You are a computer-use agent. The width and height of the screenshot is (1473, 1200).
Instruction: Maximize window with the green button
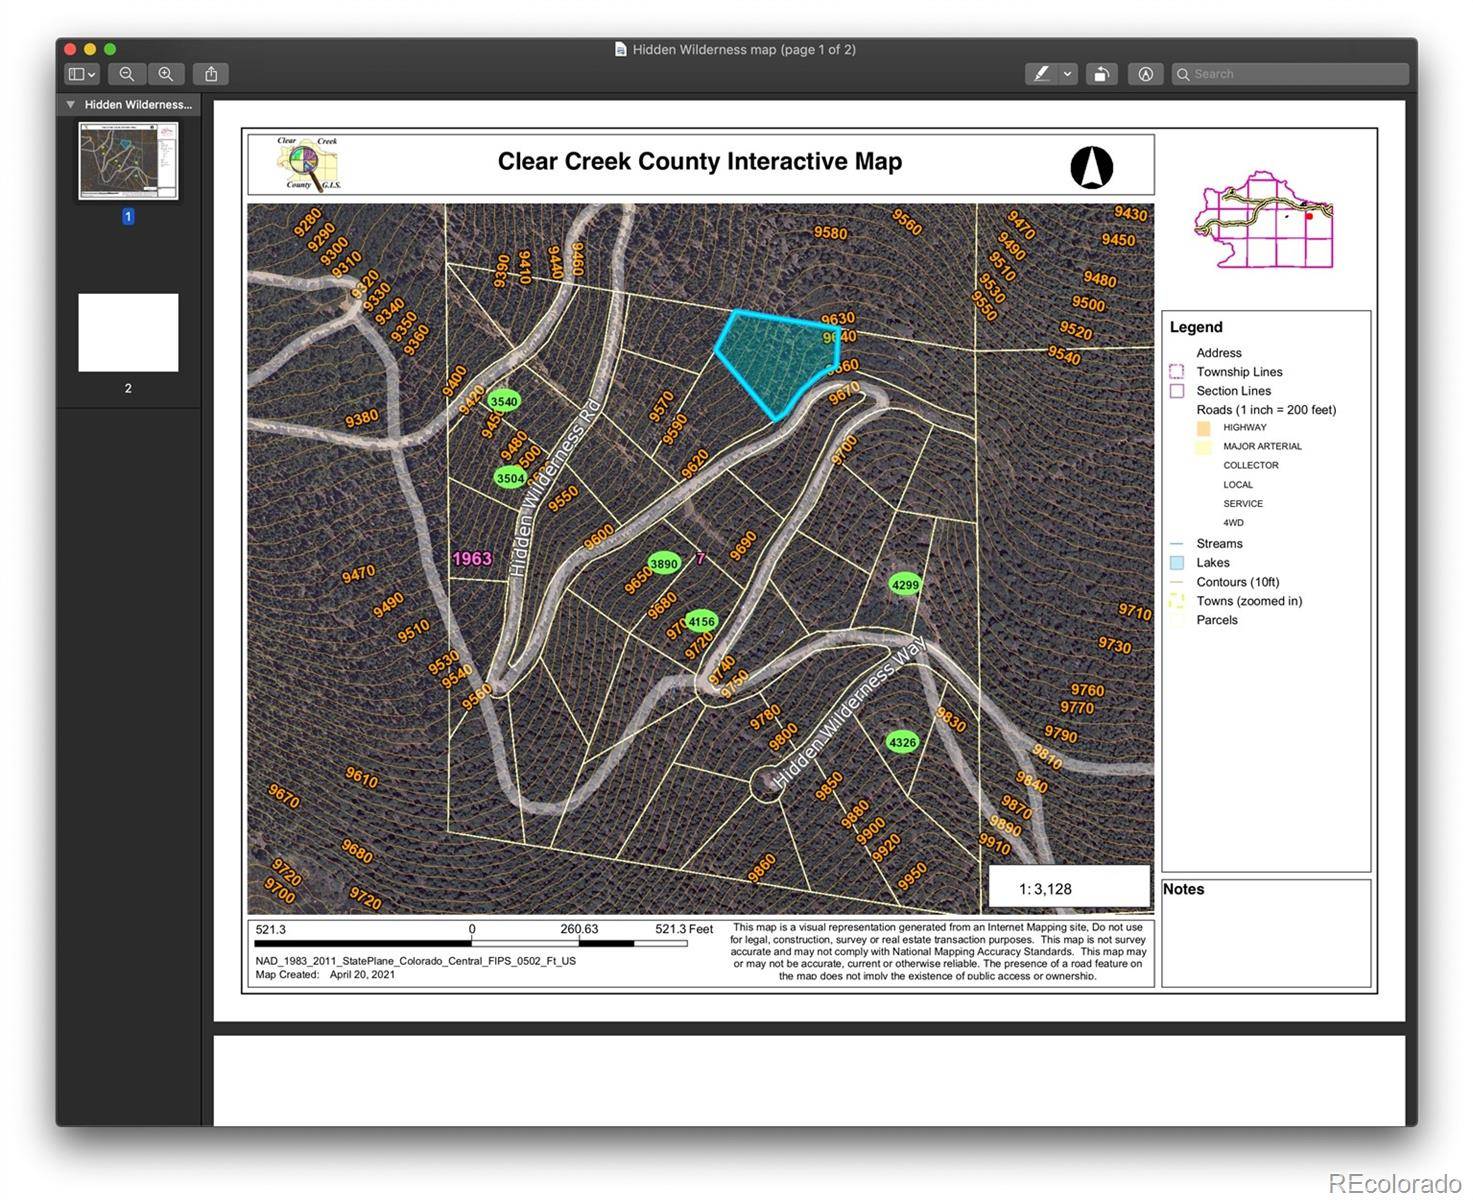point(110,49)
